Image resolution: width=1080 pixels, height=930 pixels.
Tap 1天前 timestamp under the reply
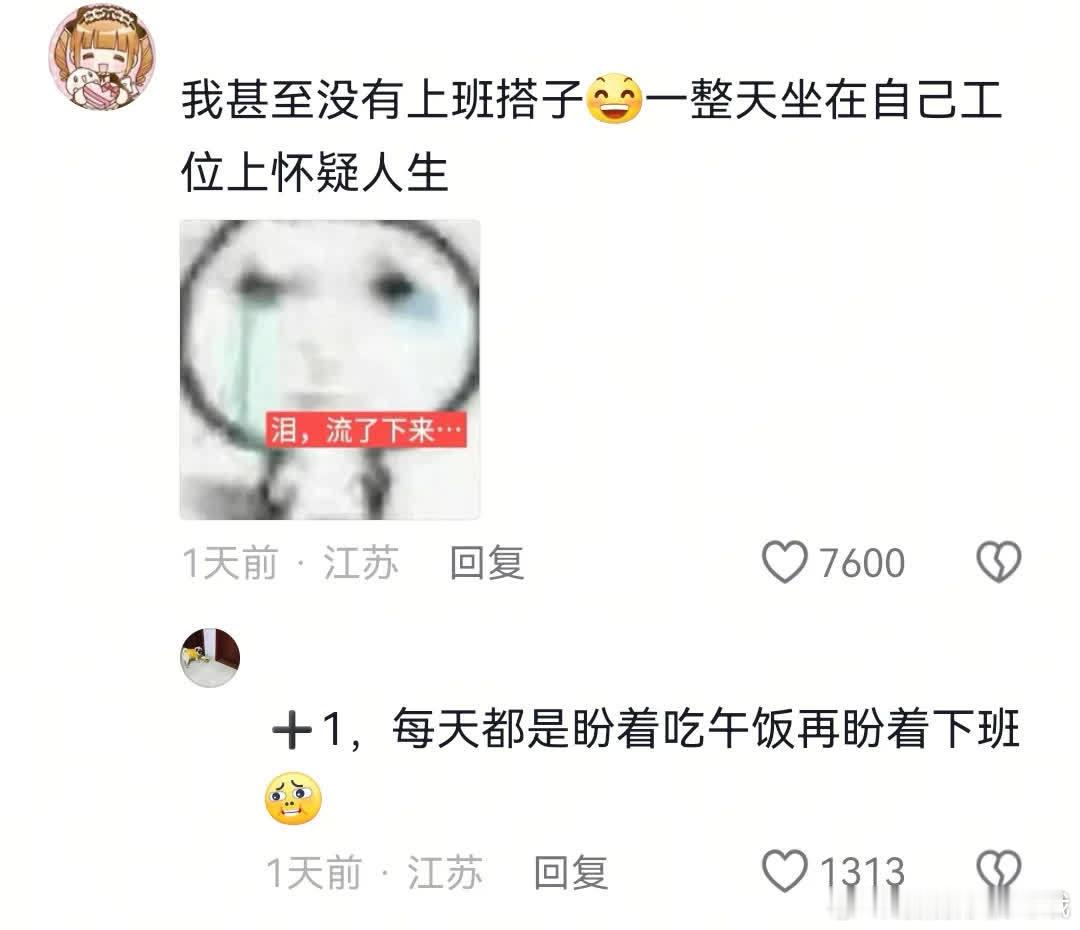pos(314,873)
